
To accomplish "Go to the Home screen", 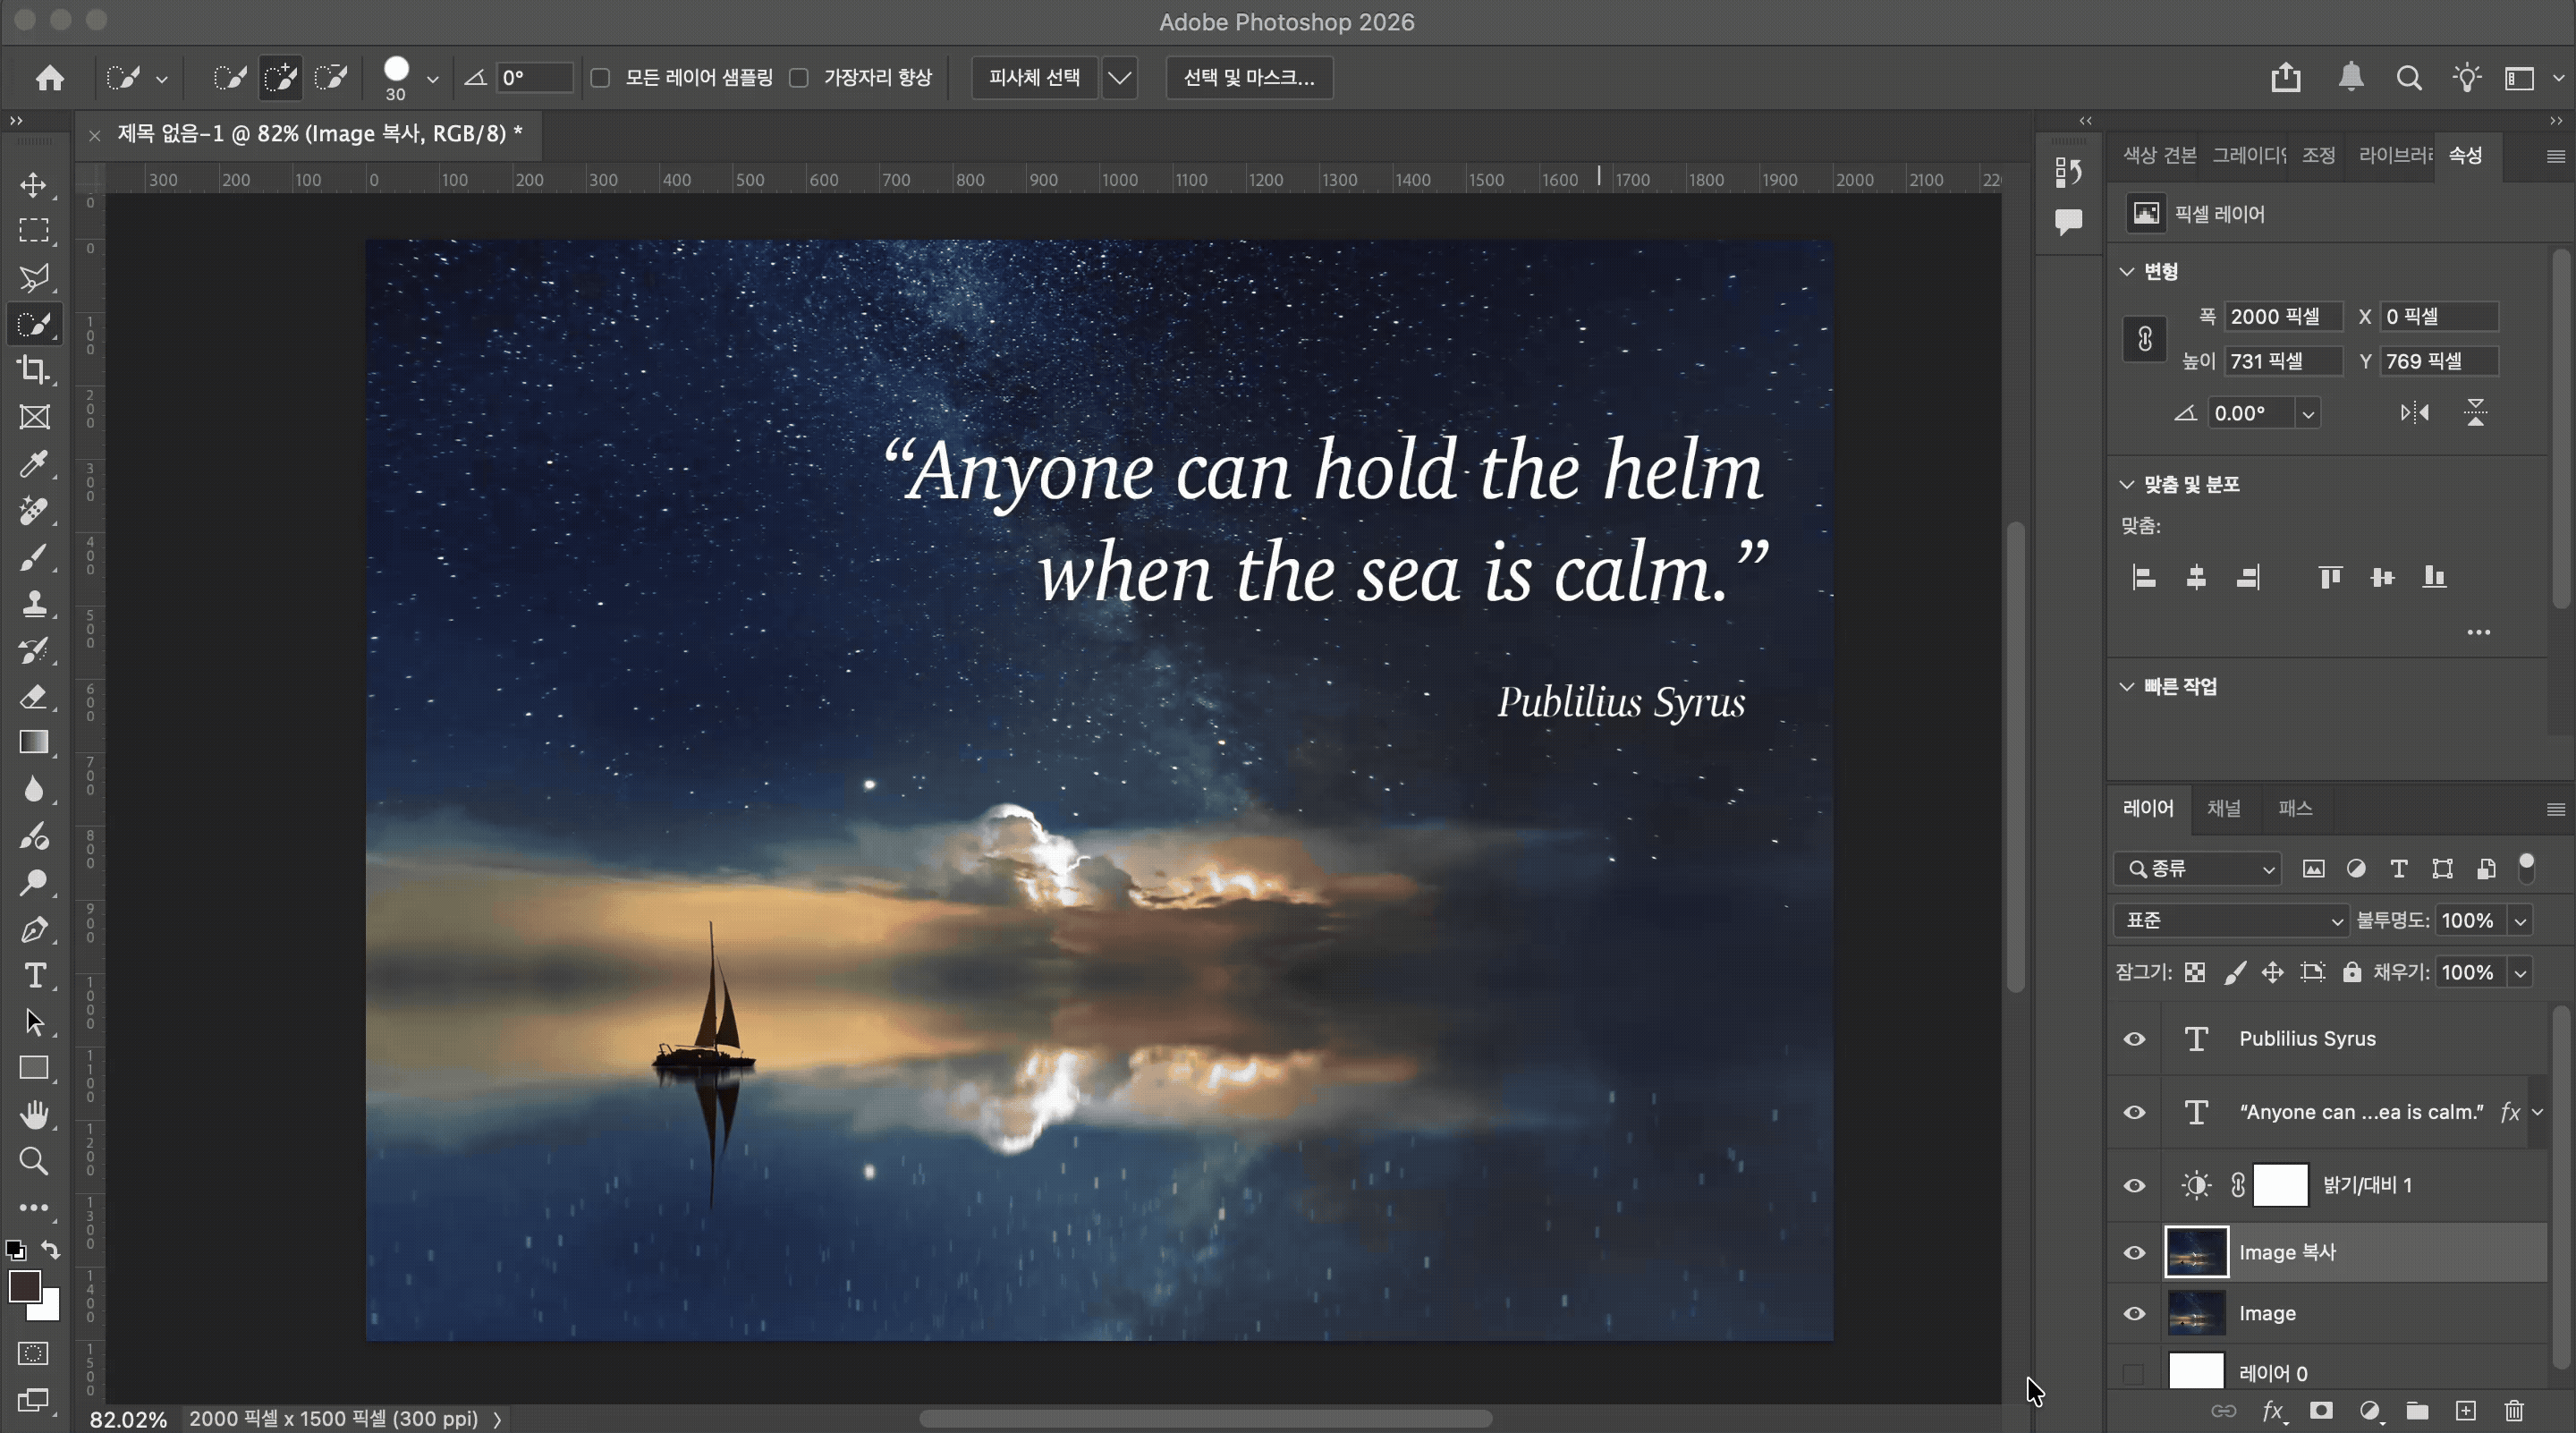I will [50, 78].
